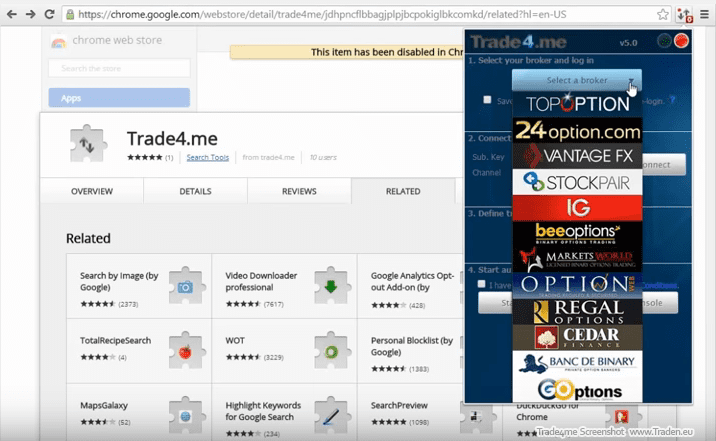Choose Vantage FX from broker list
Screen dimensions: 716x441
[577, 156]
